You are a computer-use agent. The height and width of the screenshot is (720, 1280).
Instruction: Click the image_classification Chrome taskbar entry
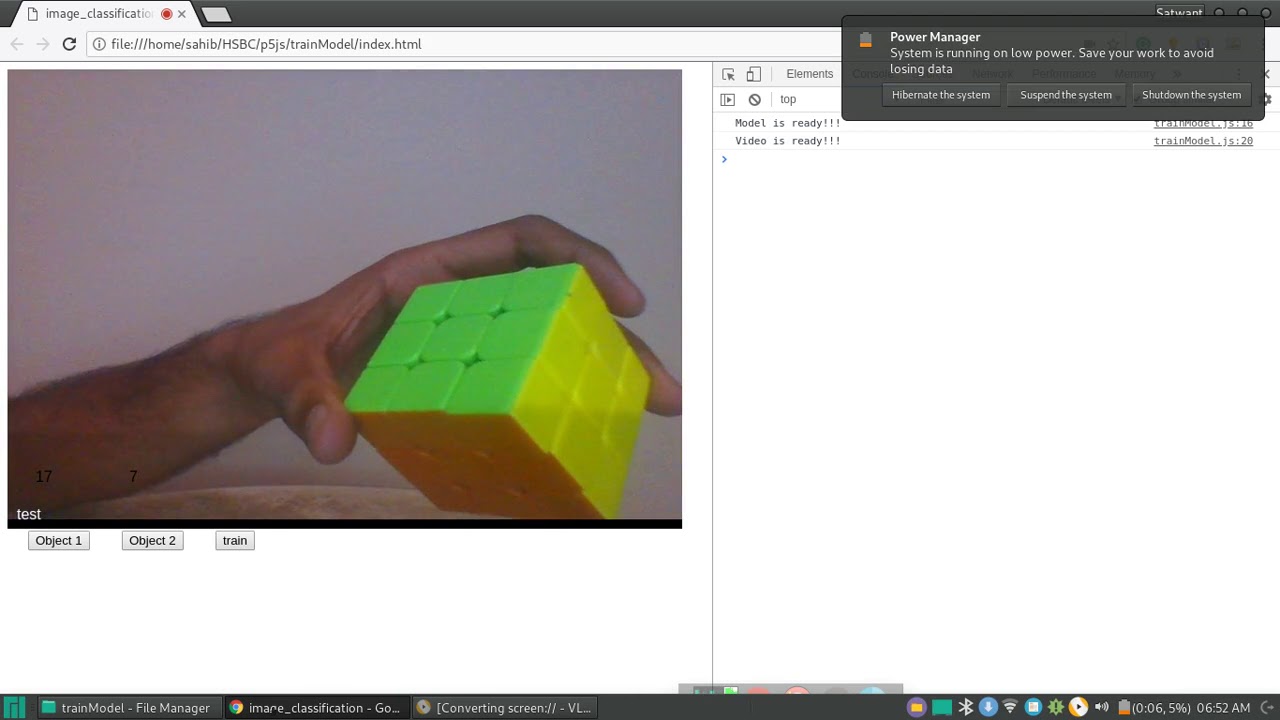coord(315,707)
